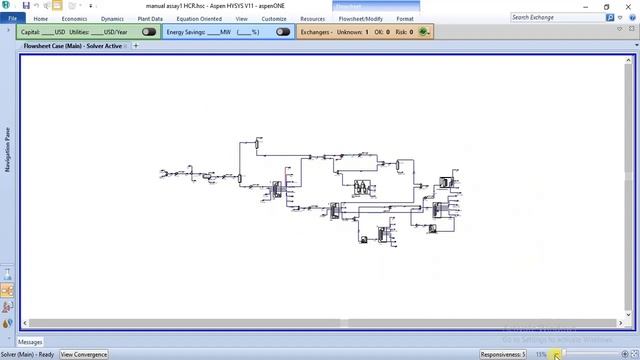The width and height of the screenshot is (640, 360).
Task: Click the Save icon in quick access toolbar
Action: click(x=26, y=6)
